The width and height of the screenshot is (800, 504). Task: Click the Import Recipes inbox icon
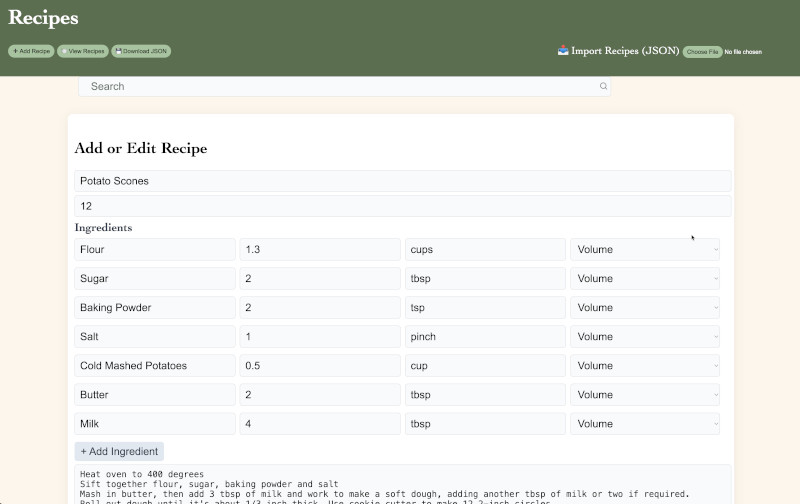click(563, 51)
